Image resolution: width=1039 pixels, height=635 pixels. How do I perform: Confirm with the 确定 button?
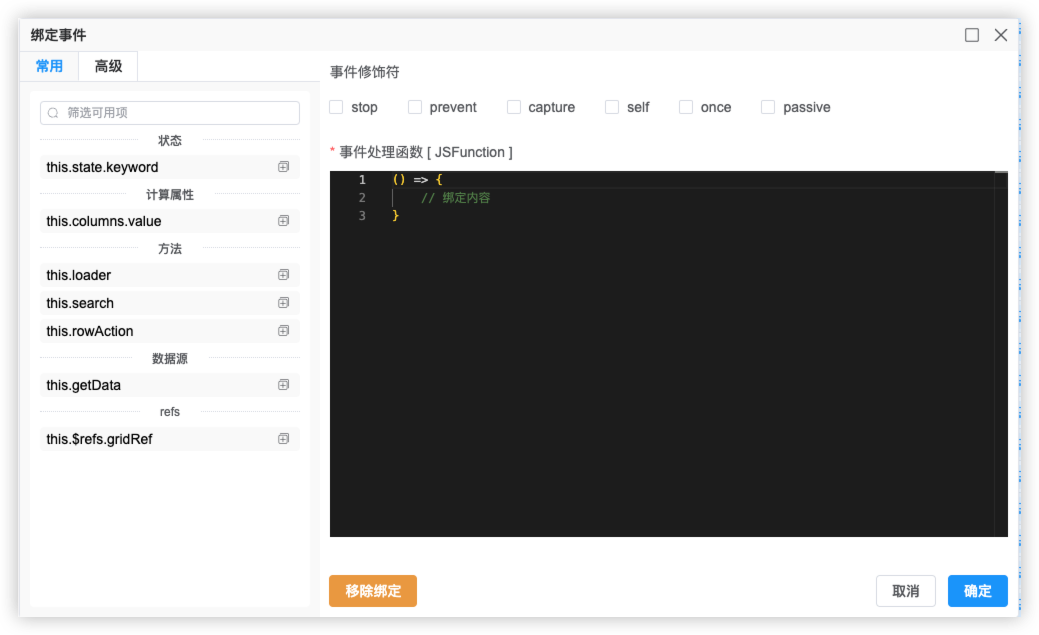[x=977, y=591]
